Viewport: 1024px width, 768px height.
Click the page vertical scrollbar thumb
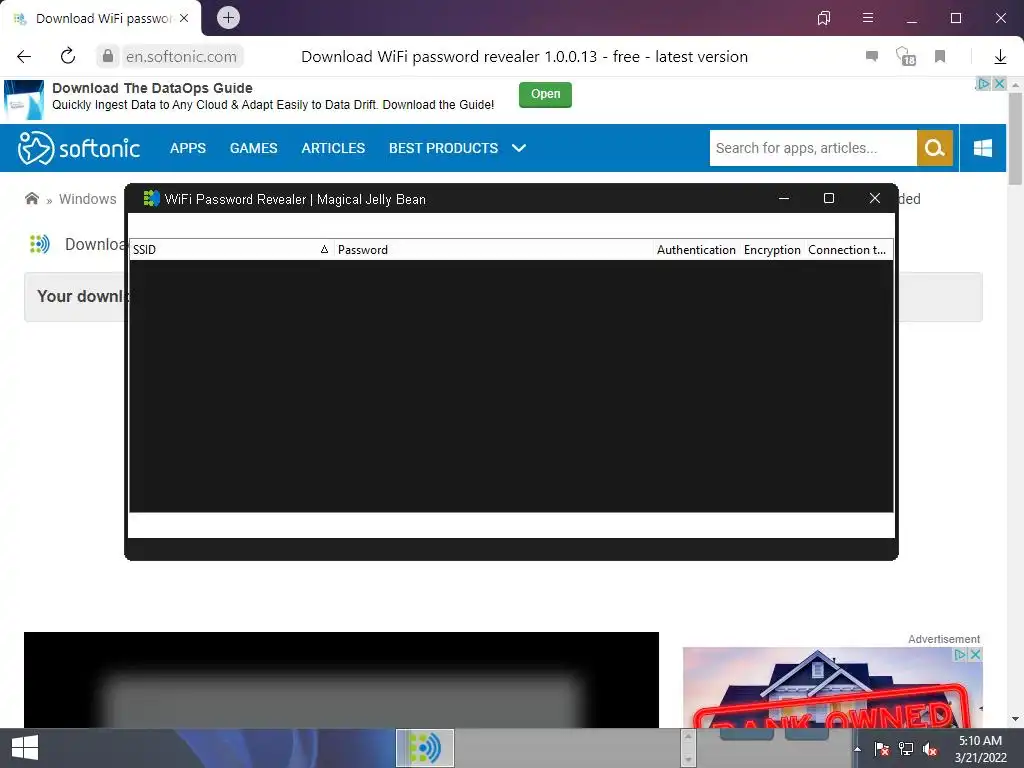pos(1015,138)
